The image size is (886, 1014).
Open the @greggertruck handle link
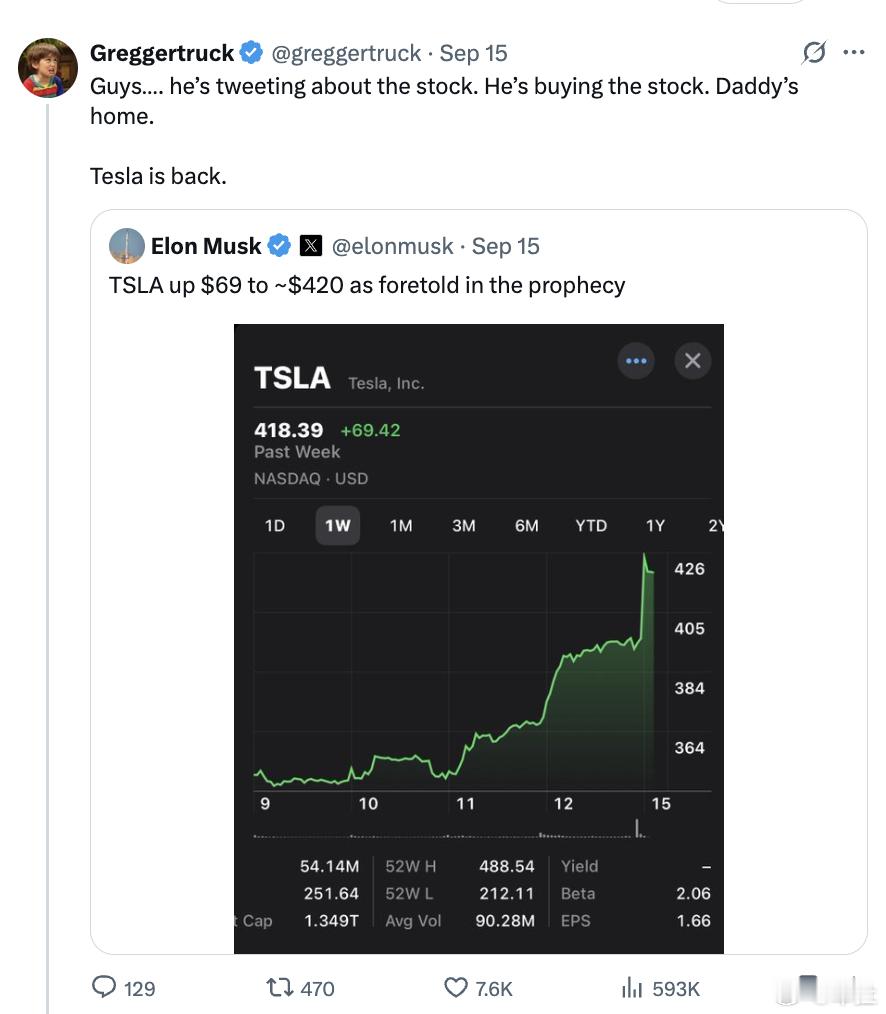point(346,53)
